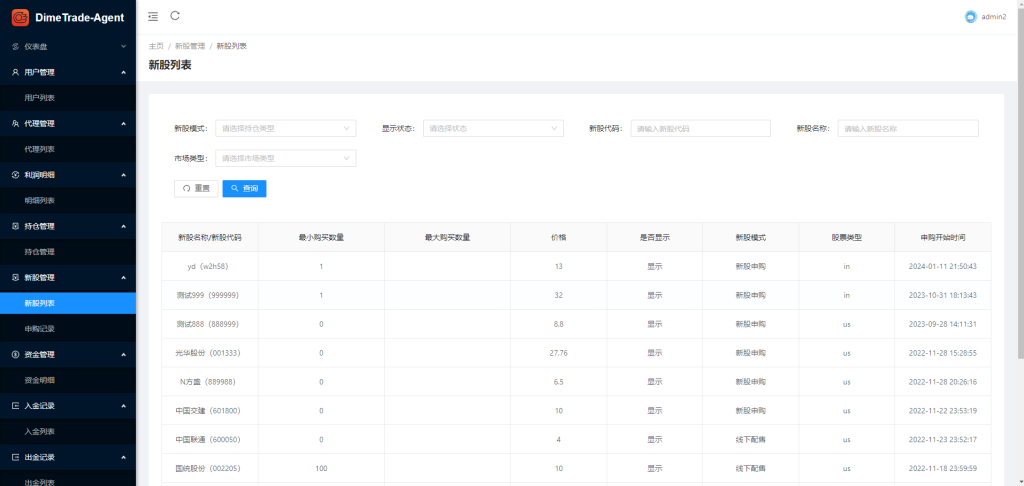Click the 主页 breadcrumb link

click(156, 46)
